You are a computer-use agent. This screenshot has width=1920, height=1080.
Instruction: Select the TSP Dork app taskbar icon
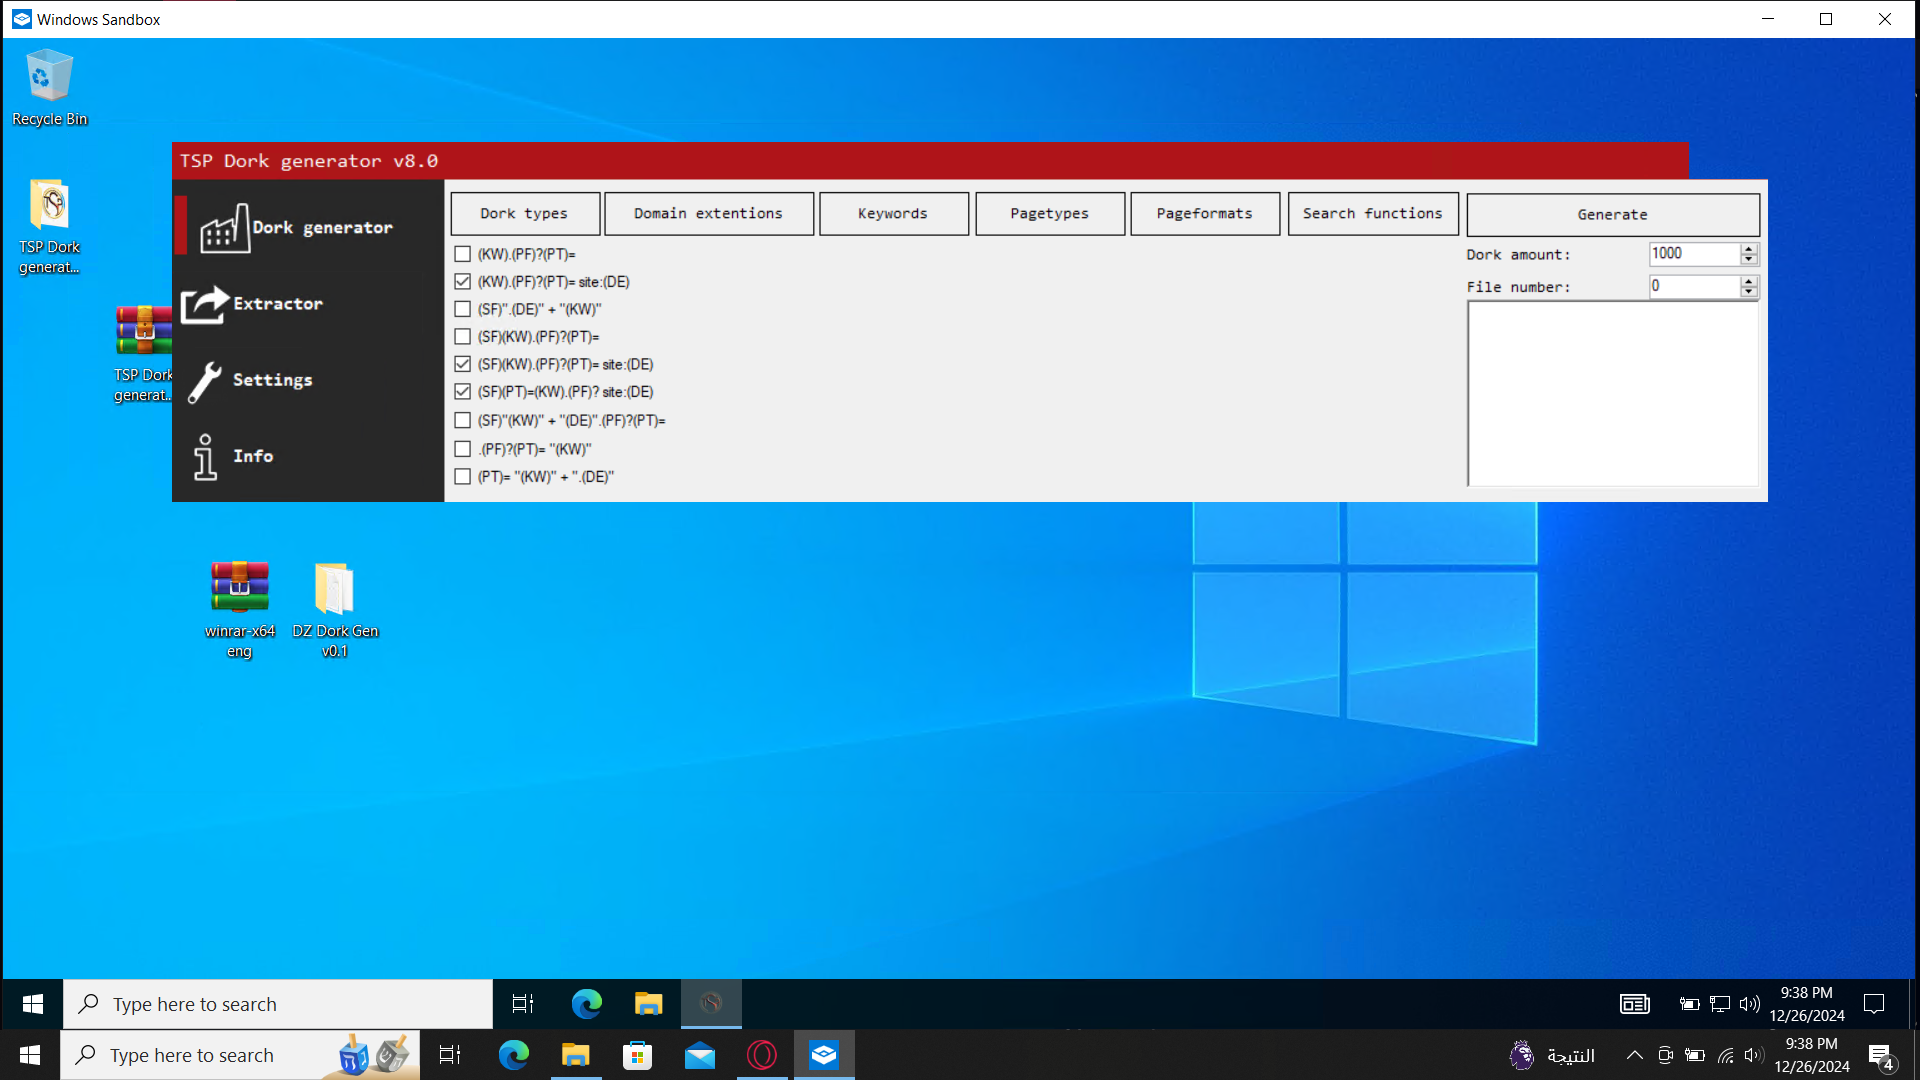711,1004
